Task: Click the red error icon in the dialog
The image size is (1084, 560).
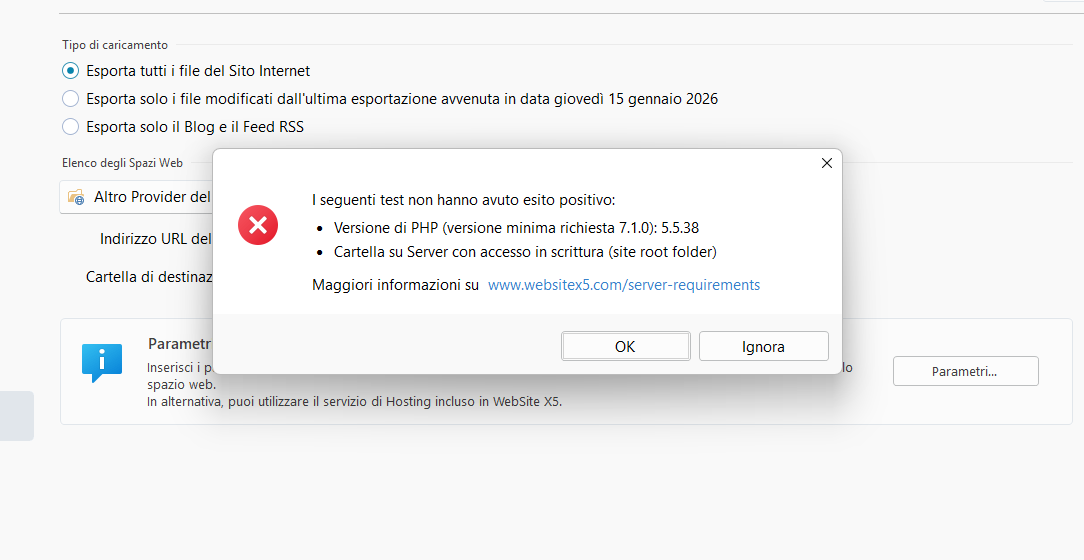Action: (x=257, y=225)
